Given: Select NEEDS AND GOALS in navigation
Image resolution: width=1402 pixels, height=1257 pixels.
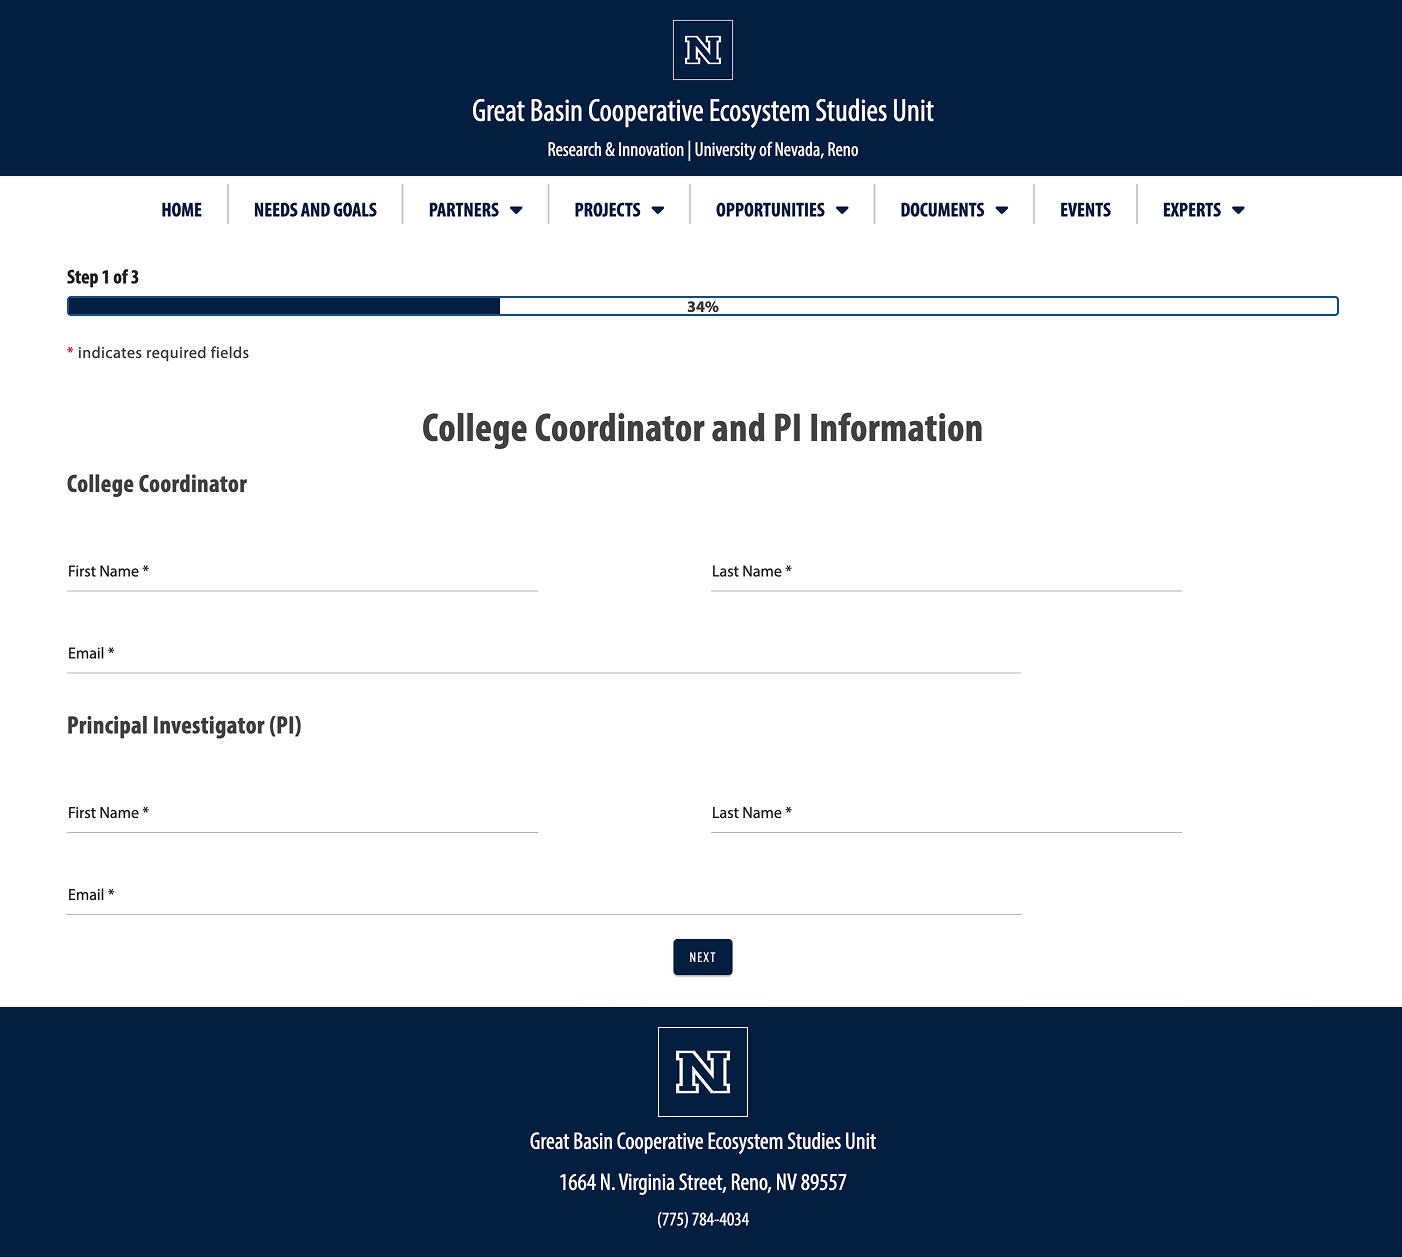Looking at the screenshot, I should pos(315,210).
